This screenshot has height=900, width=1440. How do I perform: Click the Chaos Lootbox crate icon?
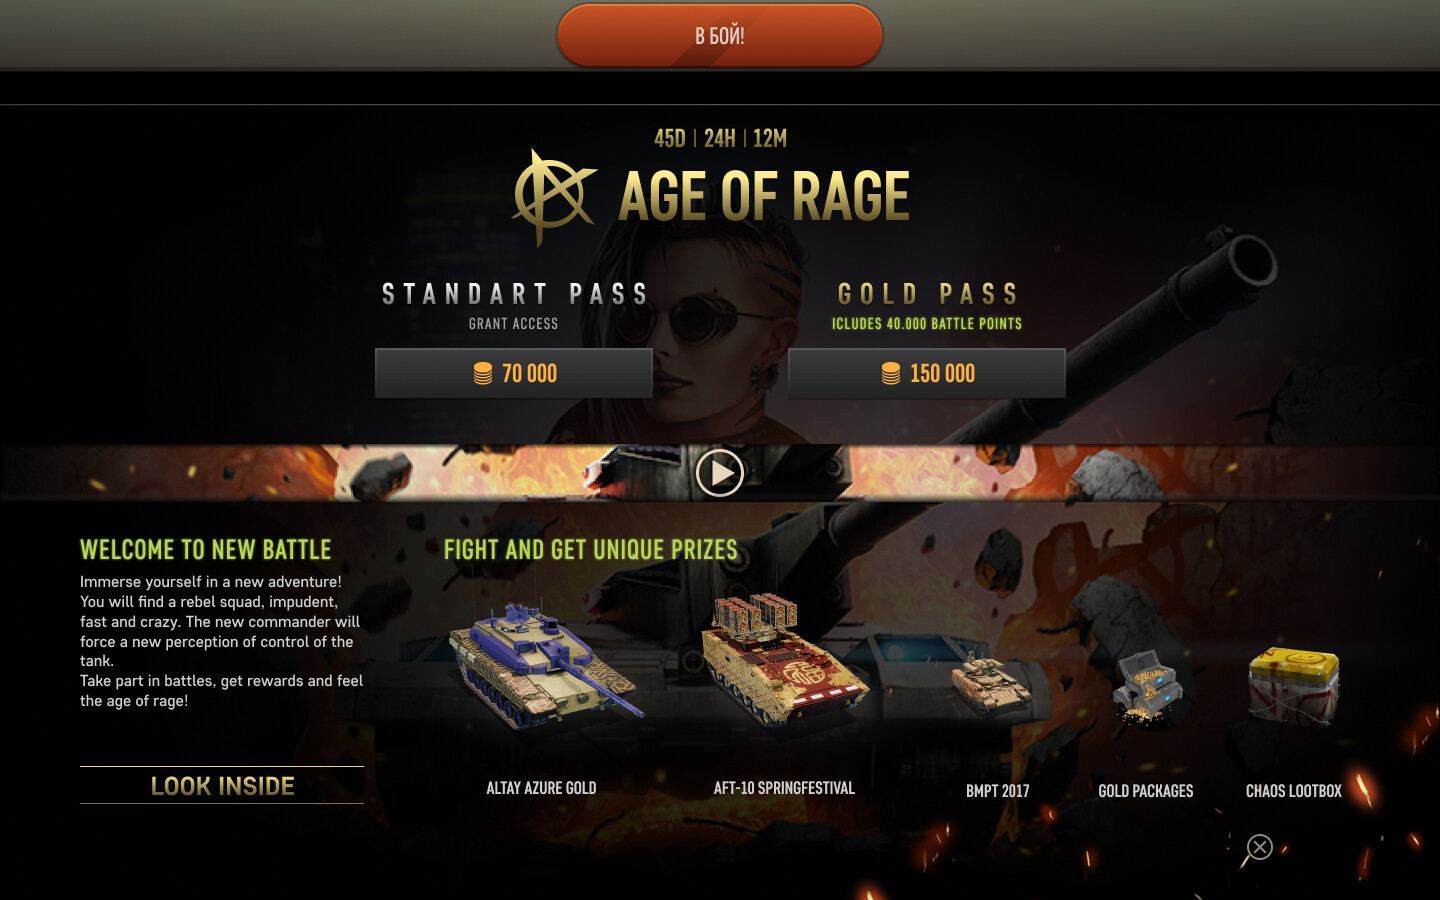point(1294,685)
